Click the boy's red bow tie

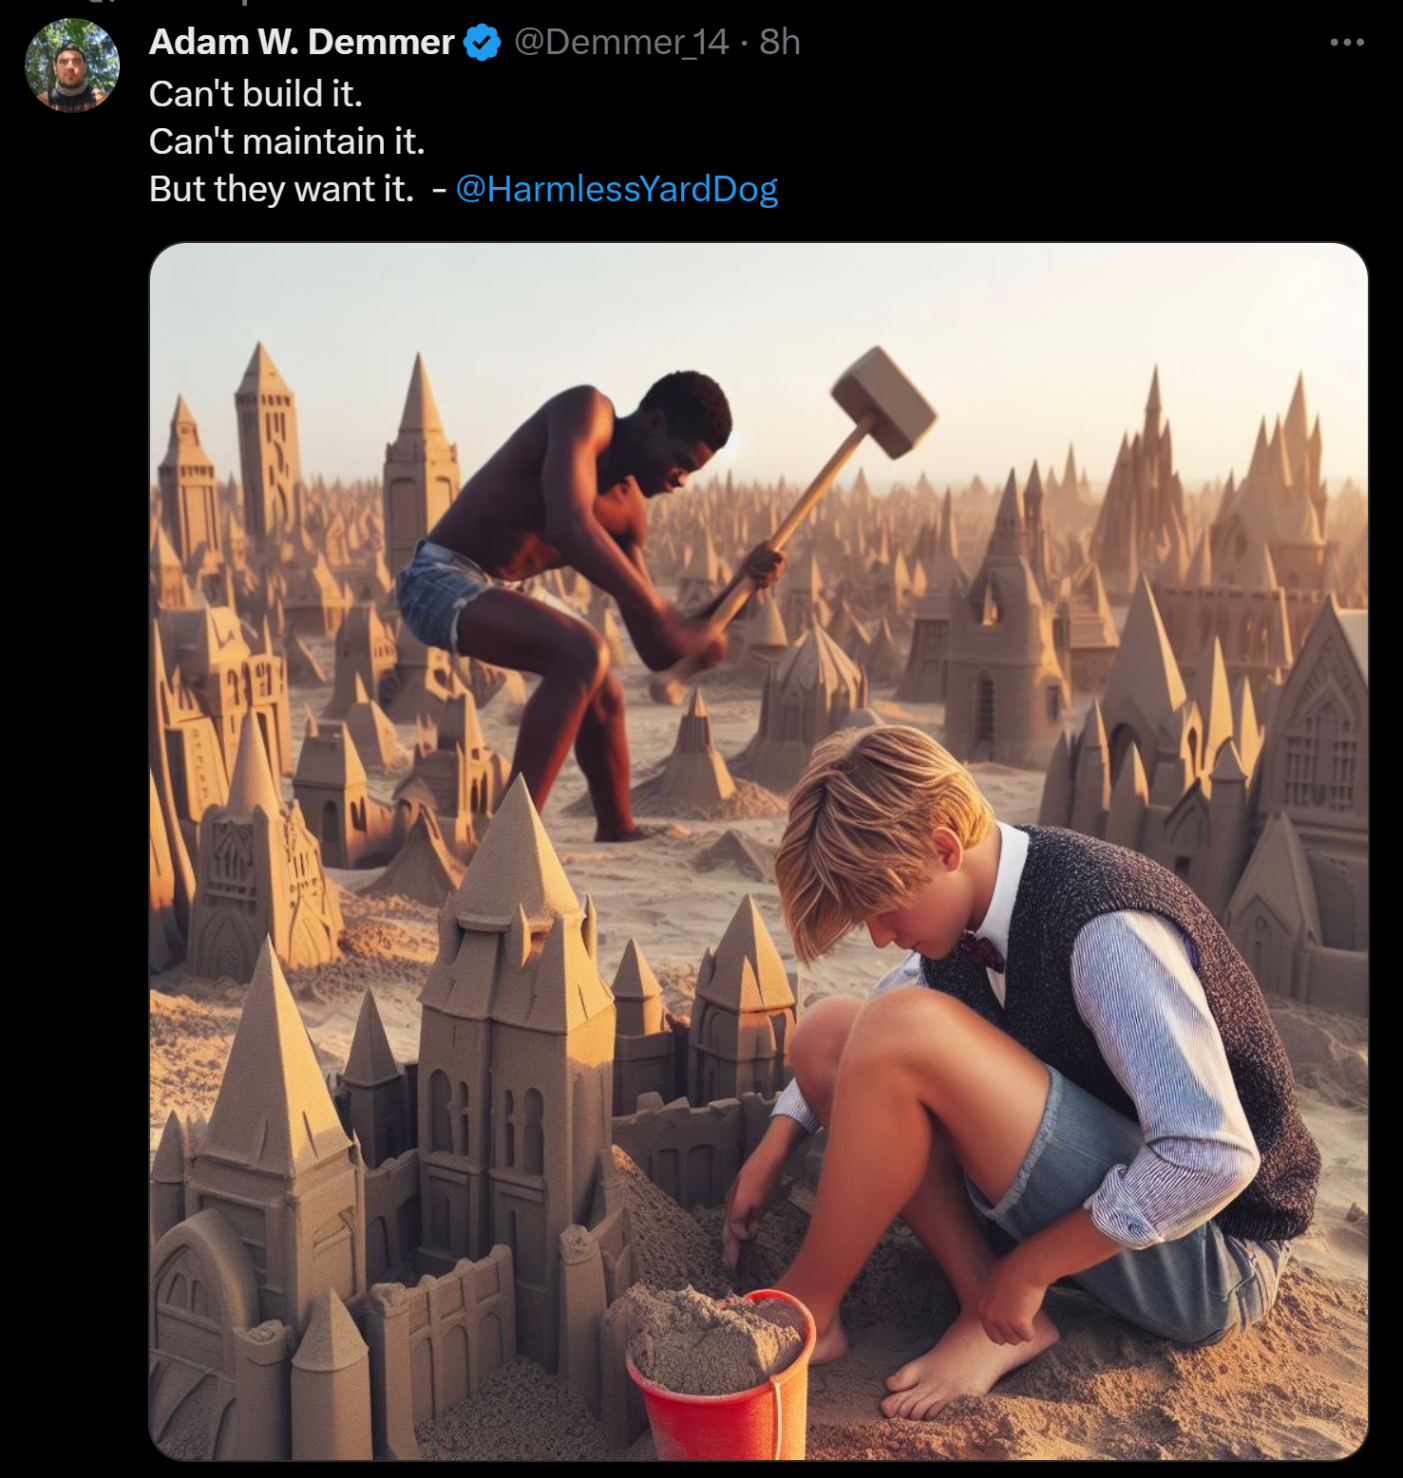pos(982,950)
